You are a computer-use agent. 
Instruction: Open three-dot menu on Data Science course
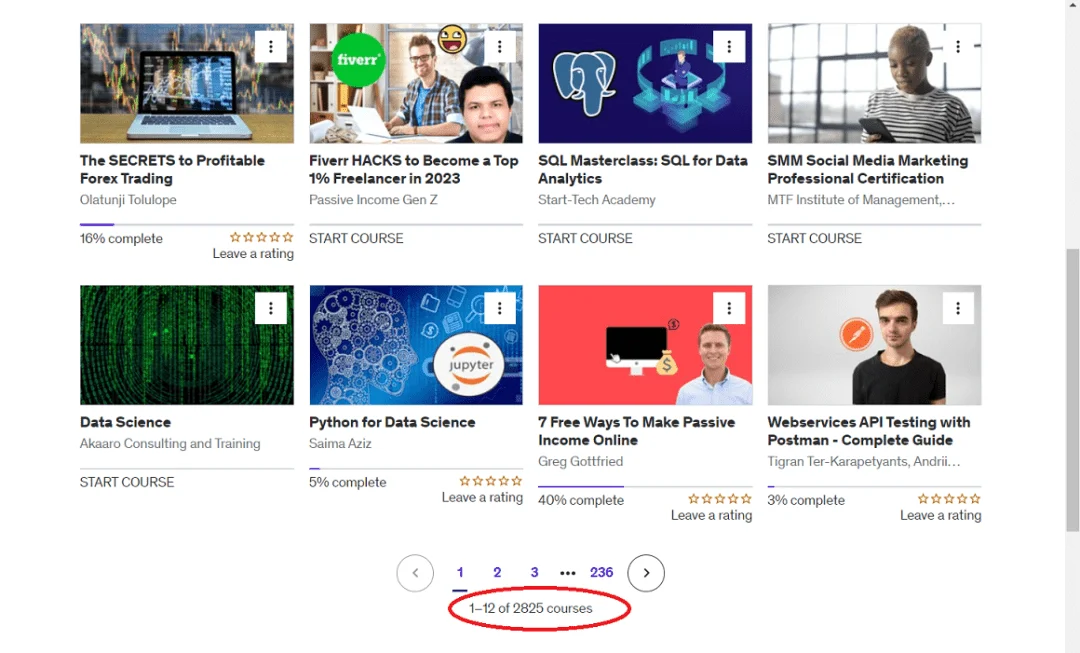[271, 308]
